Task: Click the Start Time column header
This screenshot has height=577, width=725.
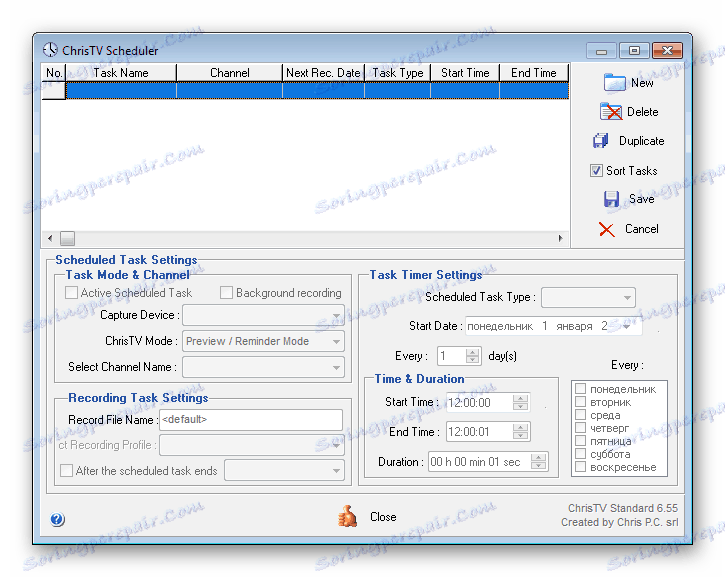Action: (465, 73)
